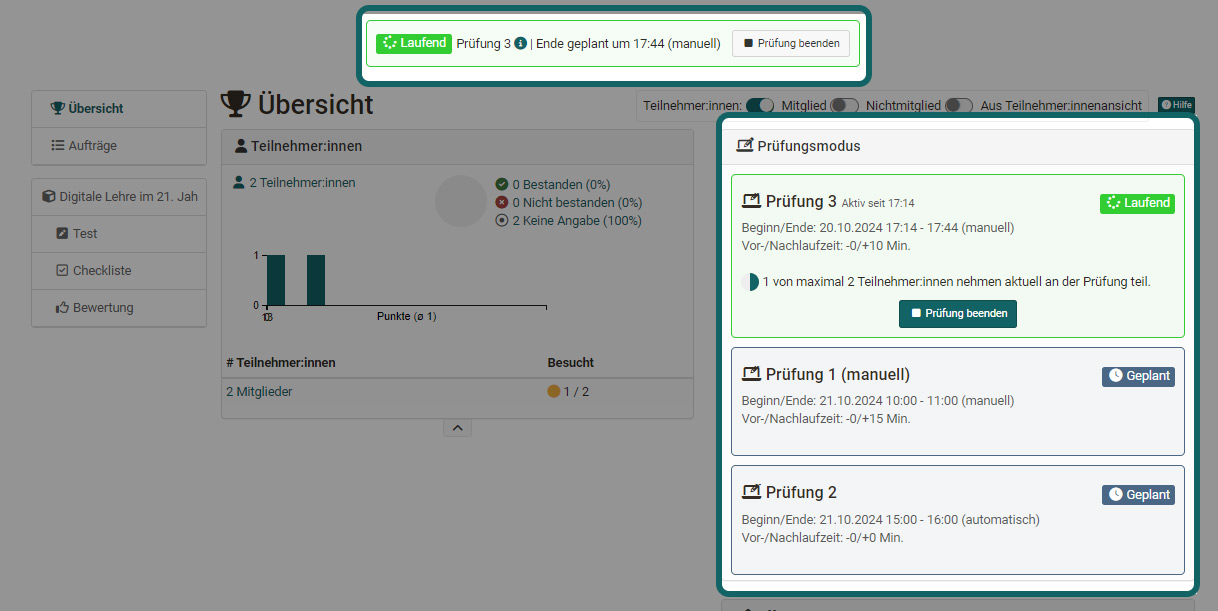Disable the Teilnehmer:innen toggle
The width and height of the screenshot is (1218, 611).
point(761,103)
